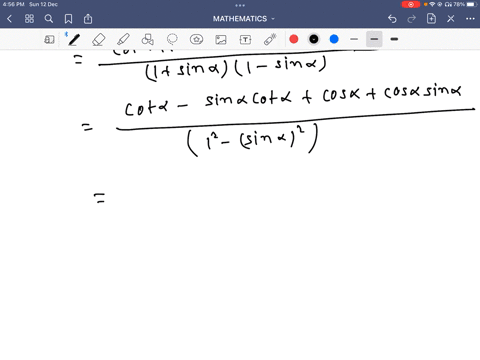Open the search magnifier
480x360 pixels.
(x=49, y=19)
